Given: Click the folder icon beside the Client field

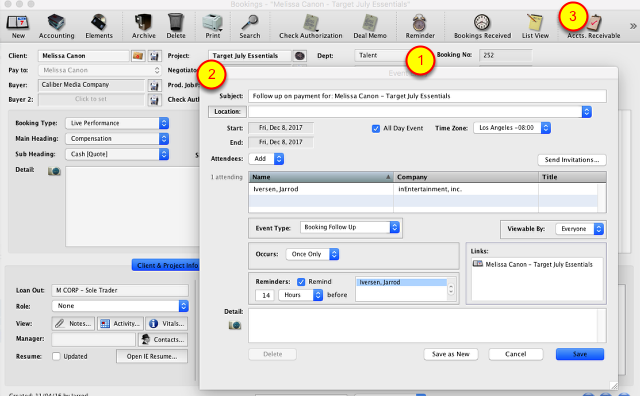Looking at the screenshot, I should pyautogui.click(x=138, y=56).
